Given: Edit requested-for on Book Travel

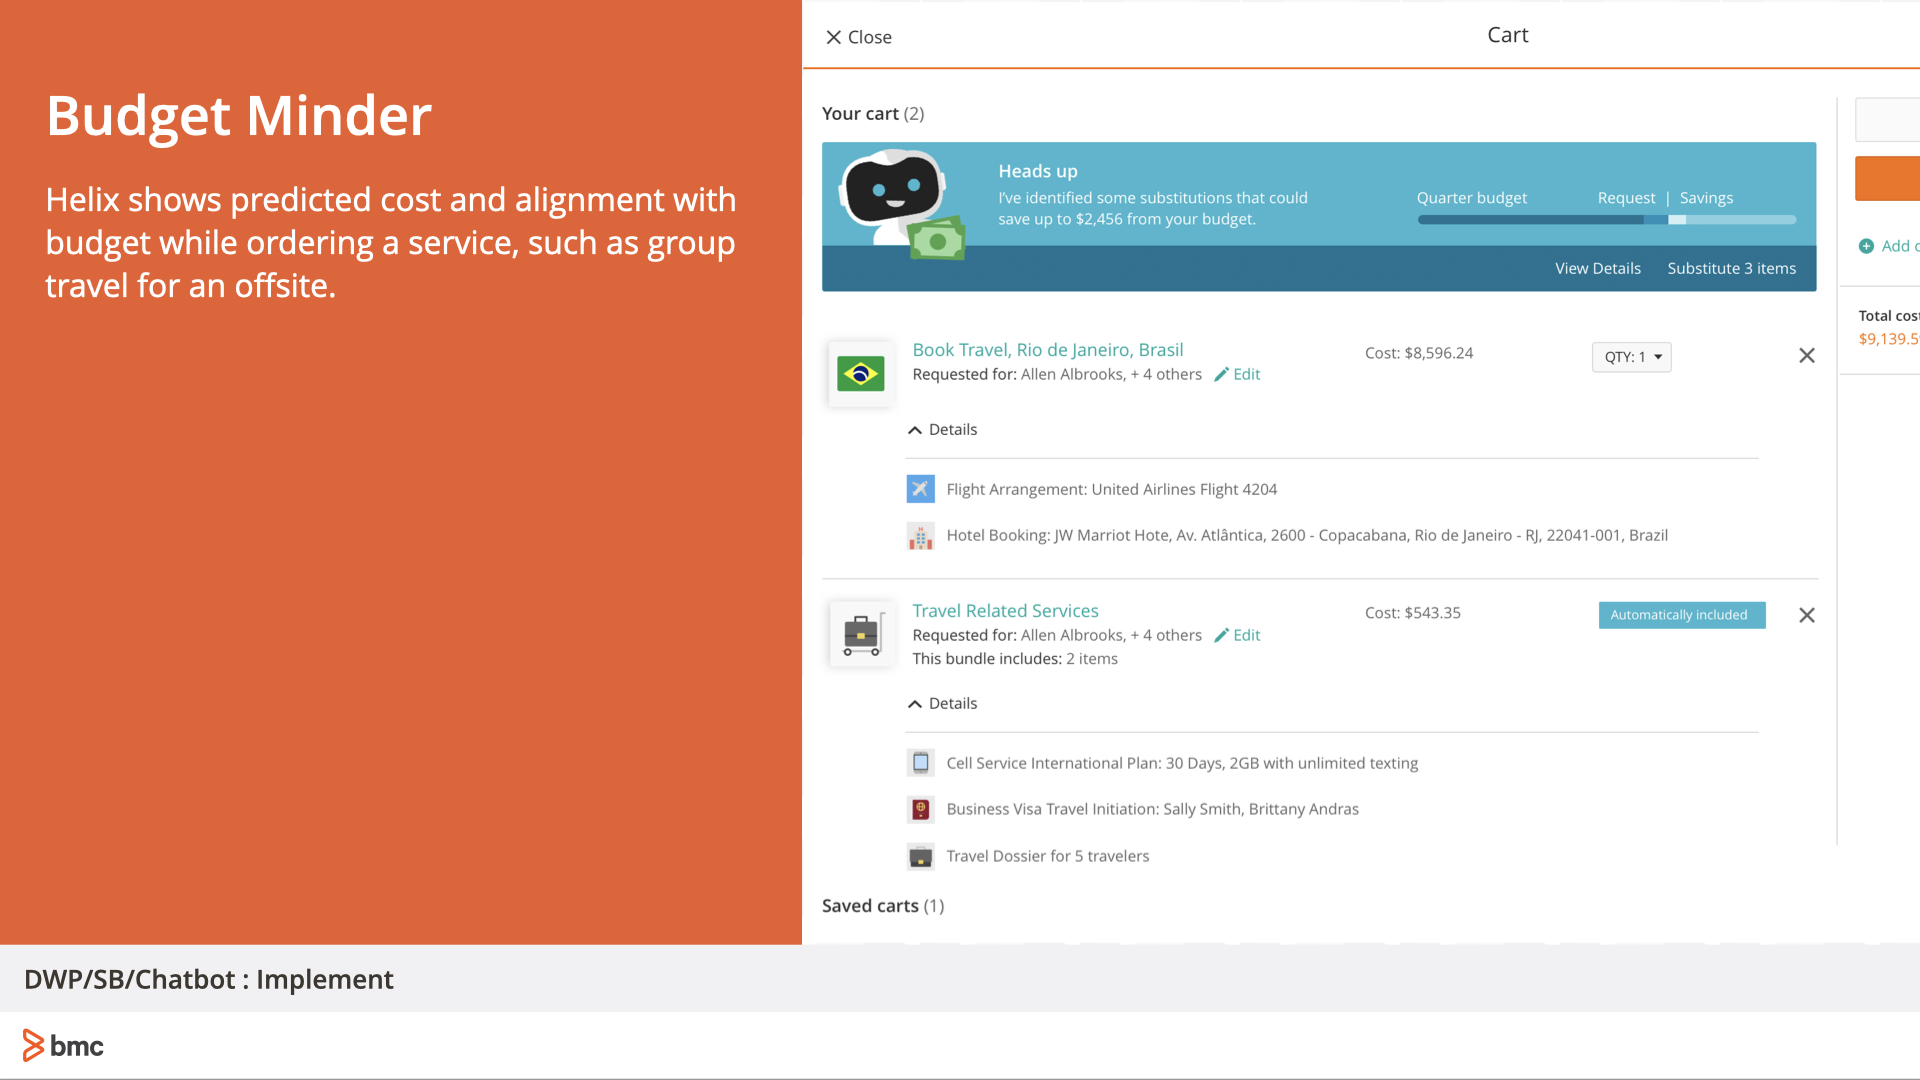Looking at the screenshot, I should click(x=1237, y=374).
